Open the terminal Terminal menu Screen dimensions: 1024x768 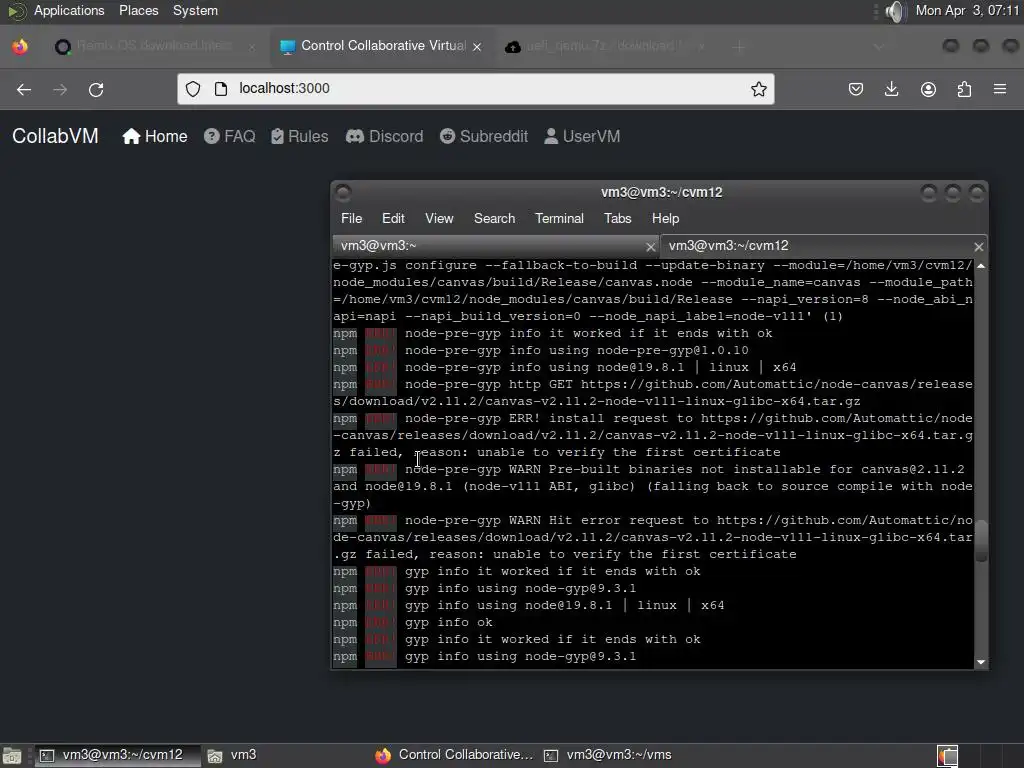click(x=559, y=219)
